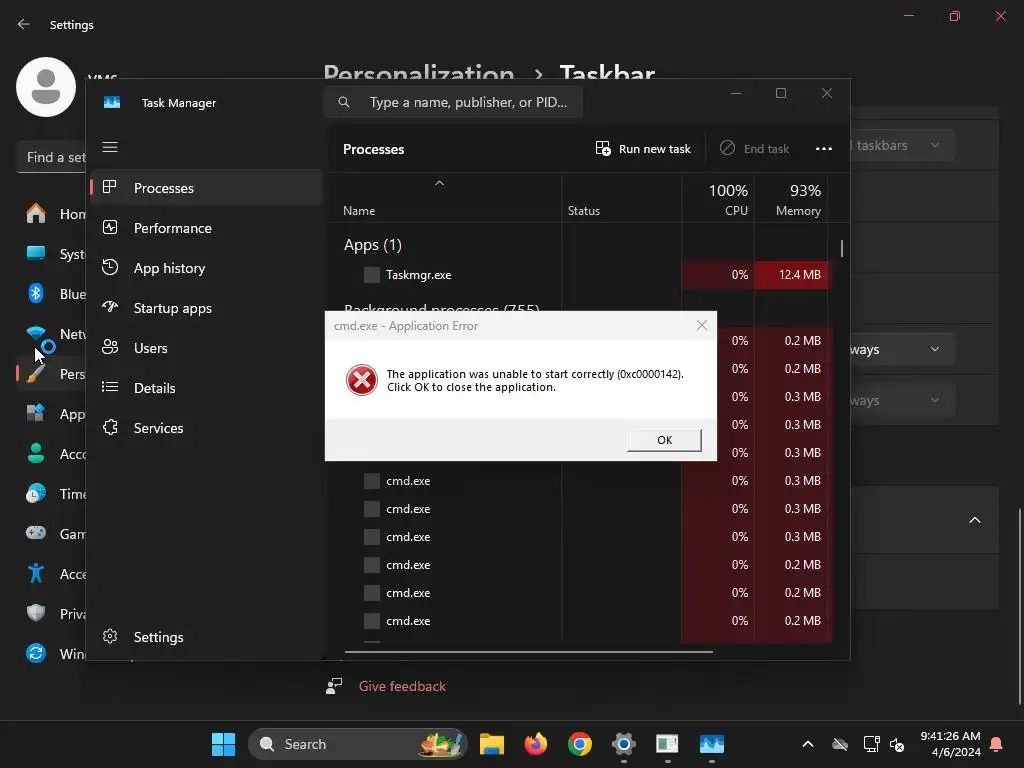The image size is (1024, 768).
Task: Click End task button
Action: click(754, 149)
